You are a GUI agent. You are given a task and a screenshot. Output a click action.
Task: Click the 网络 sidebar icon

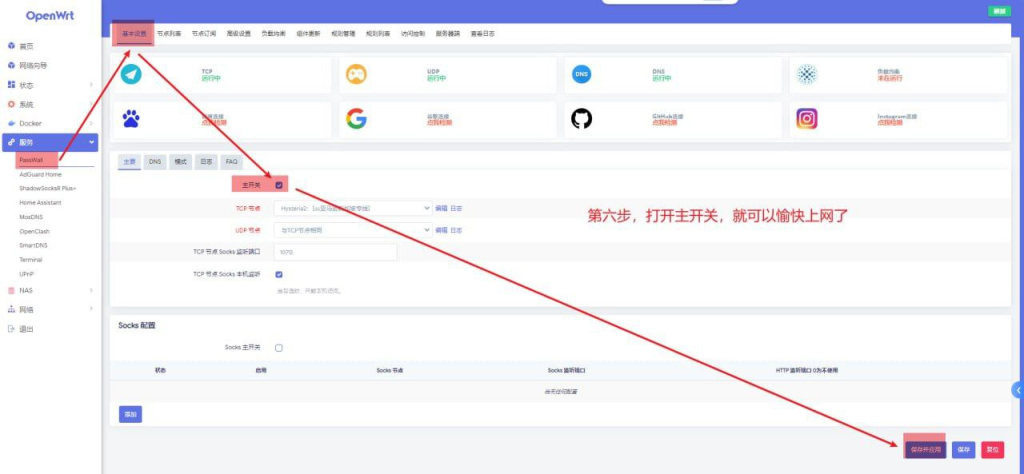11,309
